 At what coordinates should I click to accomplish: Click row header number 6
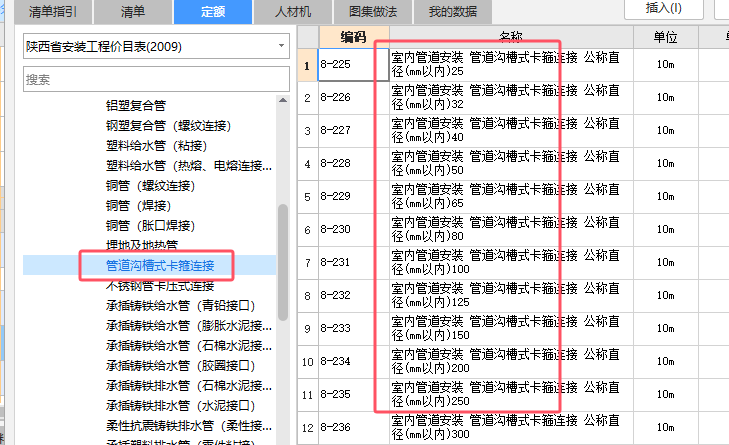point(307,230)
